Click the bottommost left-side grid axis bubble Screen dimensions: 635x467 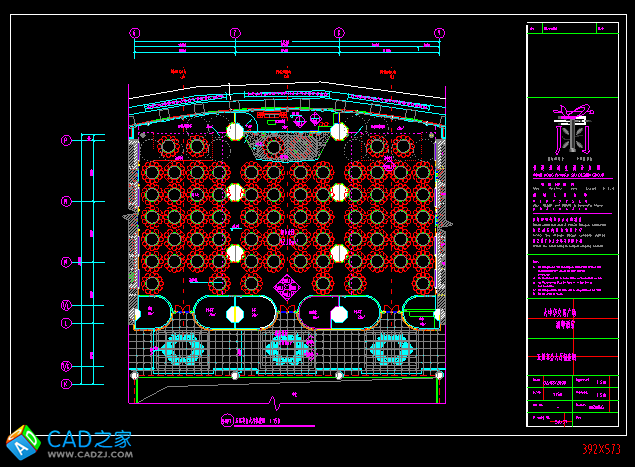click(67, 383)
